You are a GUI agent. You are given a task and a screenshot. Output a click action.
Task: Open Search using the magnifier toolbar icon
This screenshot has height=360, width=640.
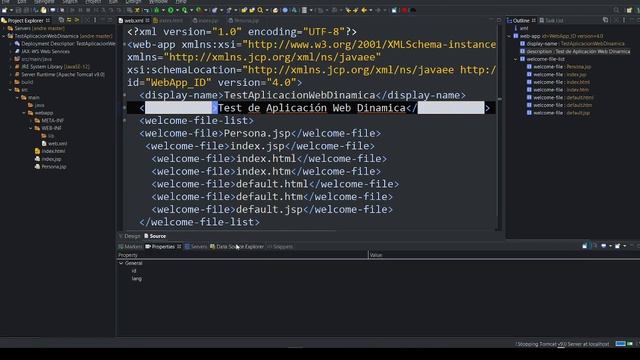coord(260,10)
